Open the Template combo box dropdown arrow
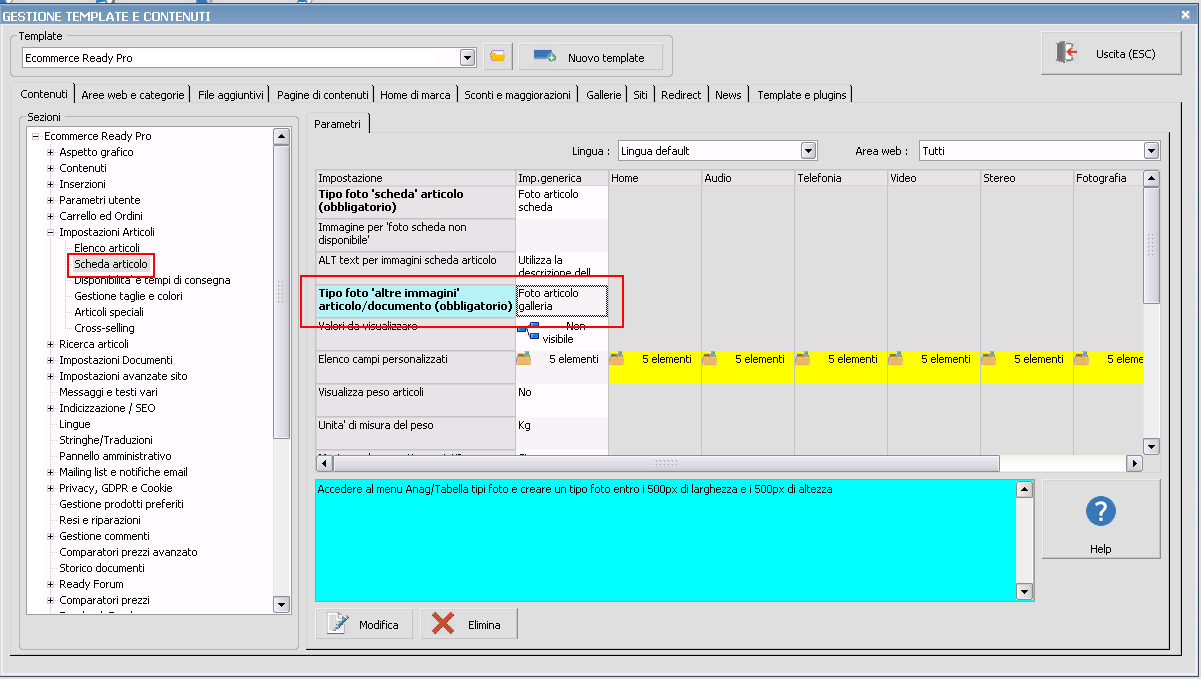 coord(467,58)
